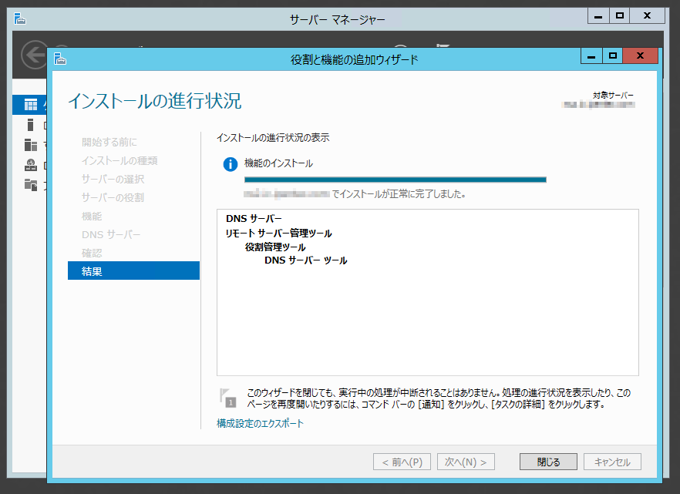
Task: Open the file services icon in Server Manager's left pane
Action: click(x=30, y=185)
